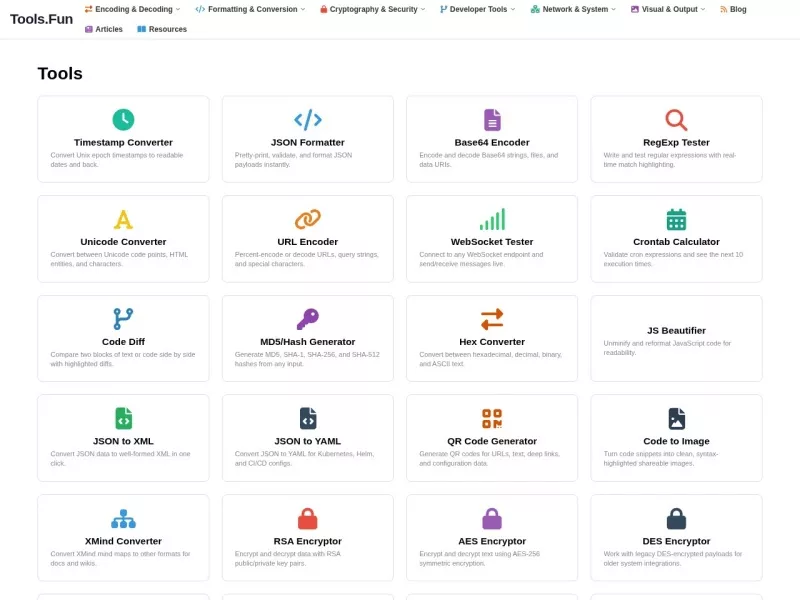The height and width of the screenshot is (600, 800).
Task: Click the Timestamp Converter clock icon
Action: click(x=123, y=120)
